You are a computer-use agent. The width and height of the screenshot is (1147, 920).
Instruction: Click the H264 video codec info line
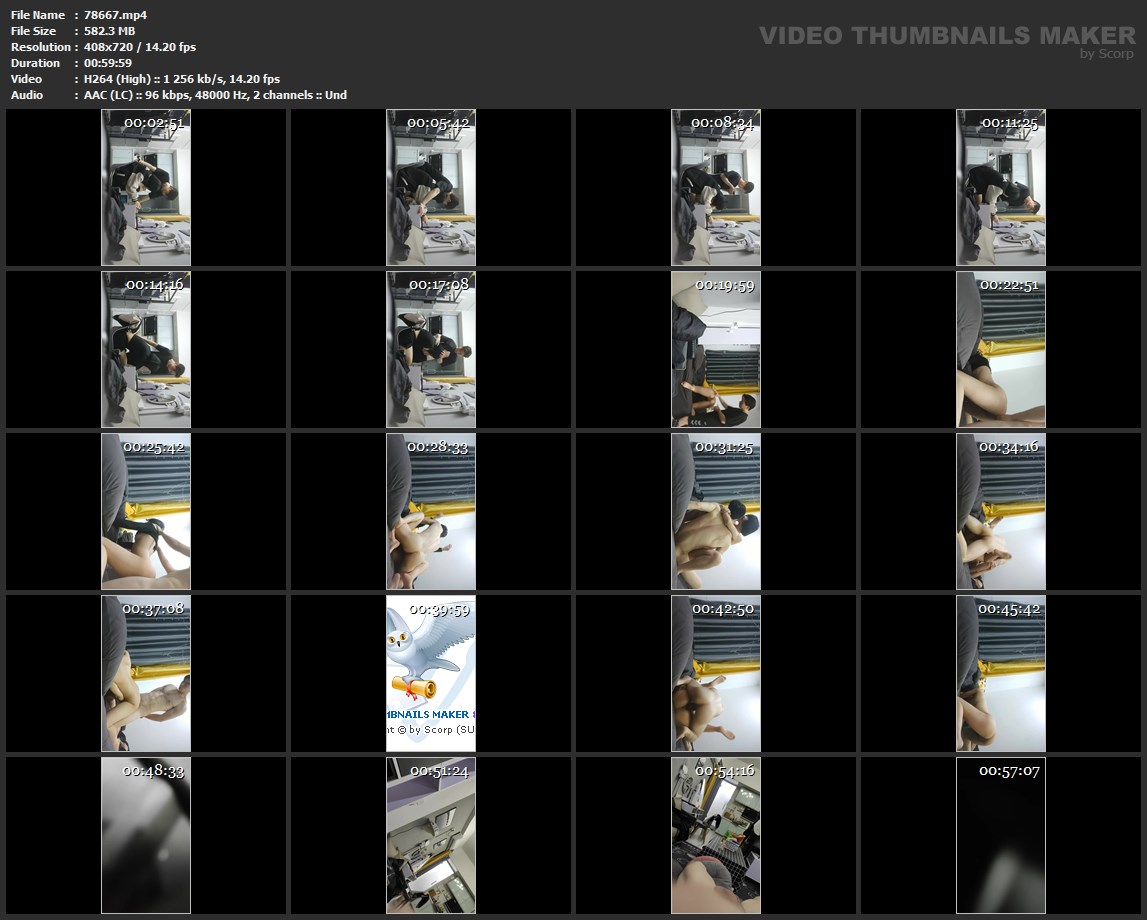click(181, 79)
